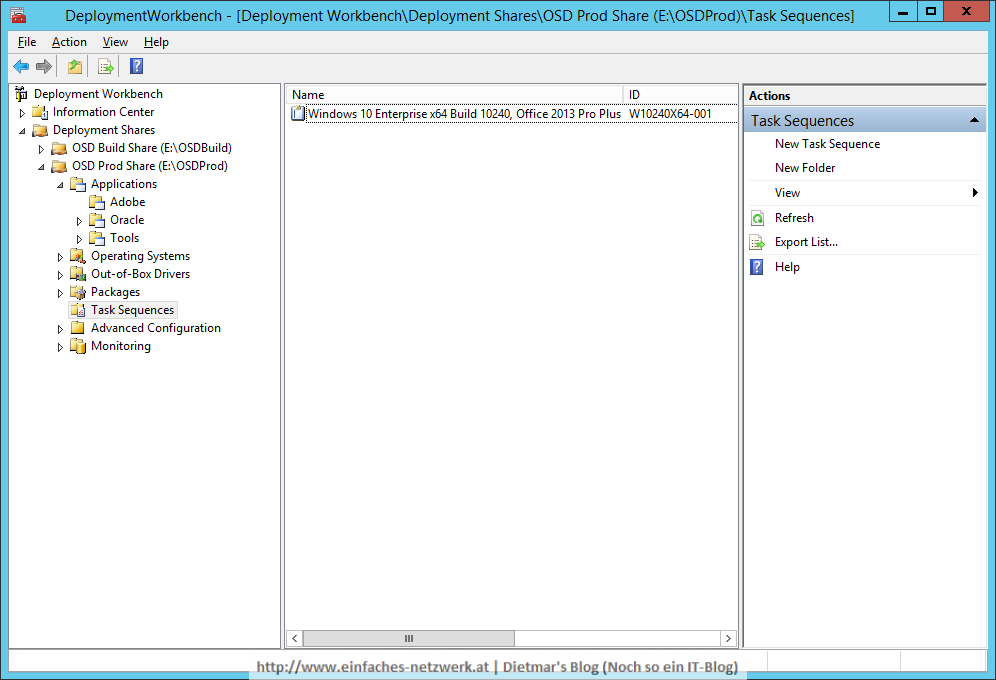Select the Task Sequences tree label
This screenshot has width=996, height=680.
pos(132,310)
